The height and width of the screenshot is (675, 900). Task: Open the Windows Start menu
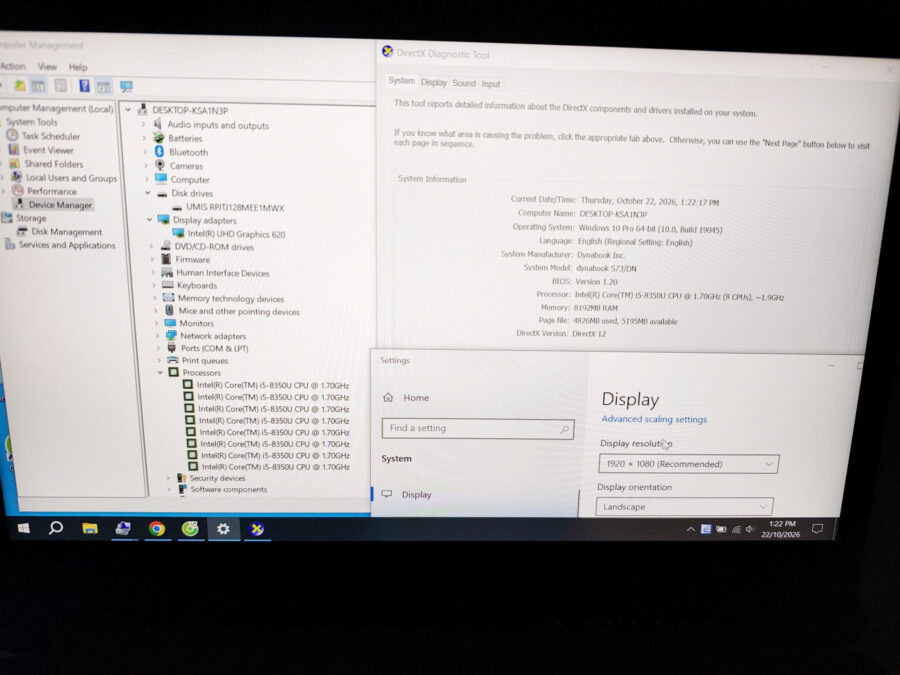24,528
